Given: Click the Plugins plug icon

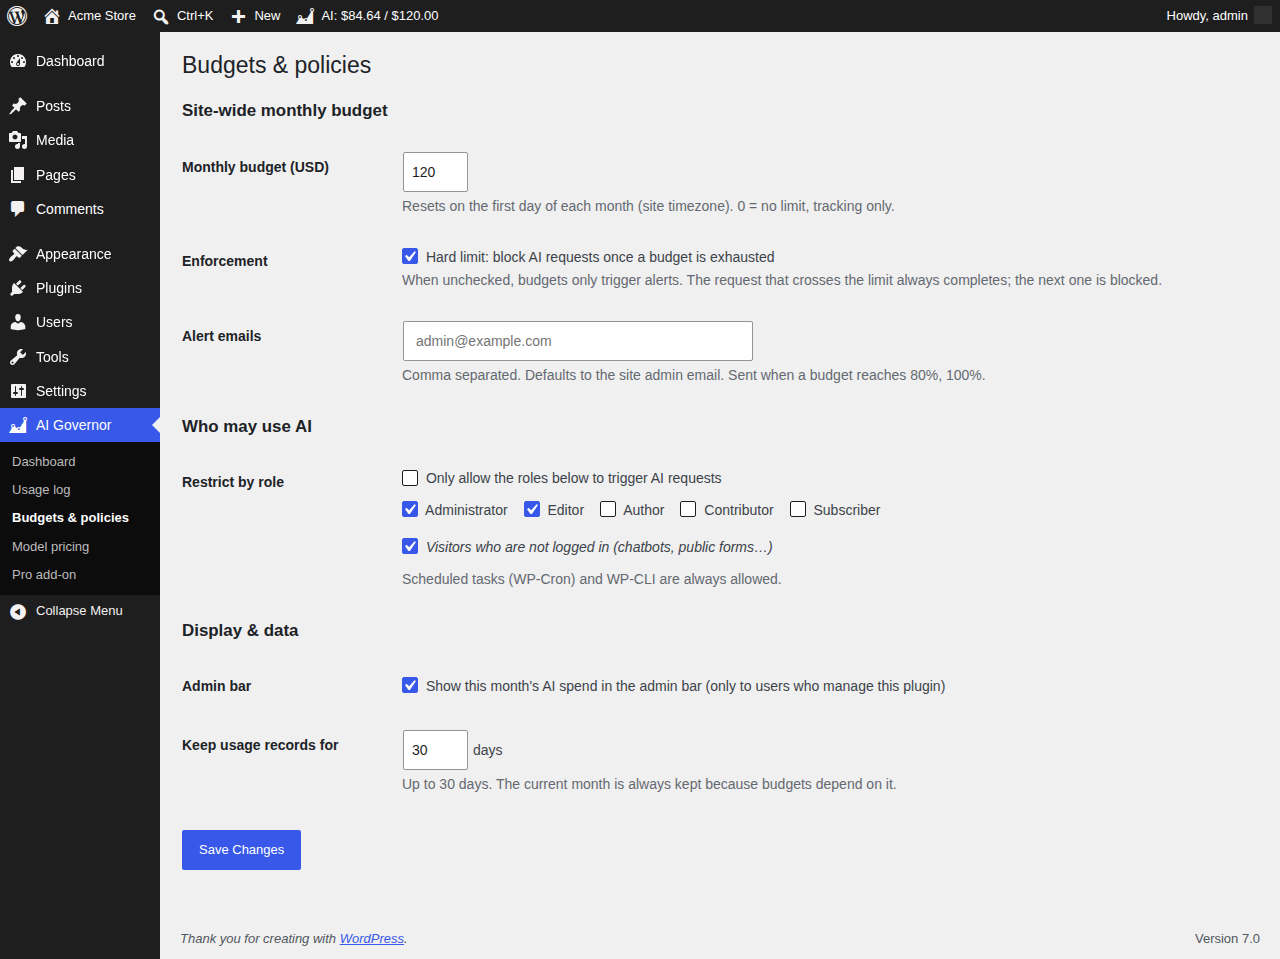Looking at the screenshot, I should (18, 288).
